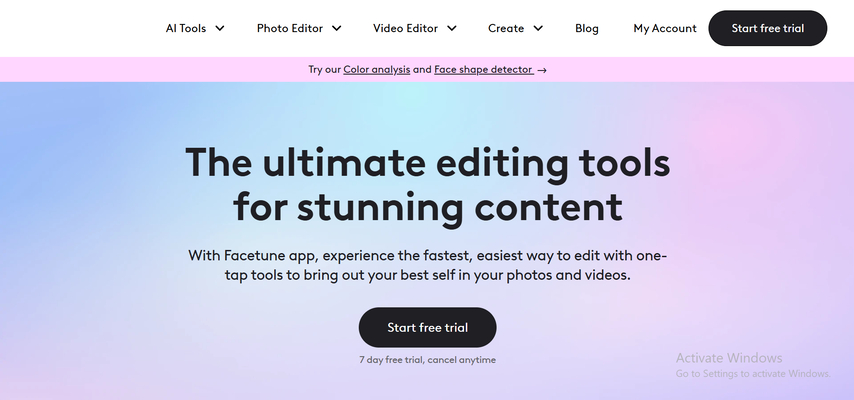The height and width of the screenshot is (400, 854).
Task: Click Start free trial in the header
Action: [767, 28]
